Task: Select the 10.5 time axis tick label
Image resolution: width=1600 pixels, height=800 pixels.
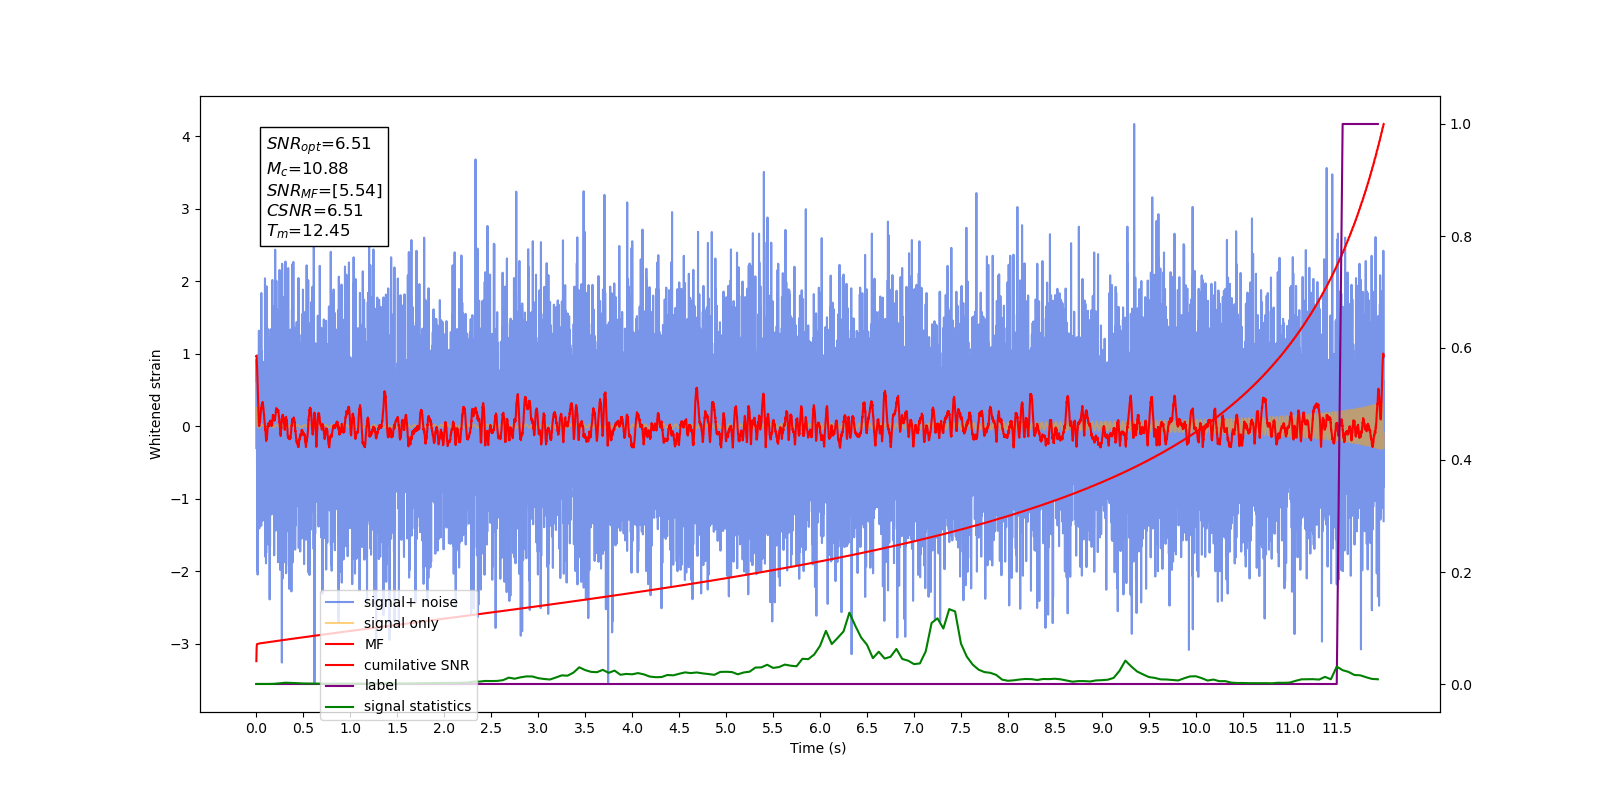Action: pyautogui.click(x=1243, y=728)
